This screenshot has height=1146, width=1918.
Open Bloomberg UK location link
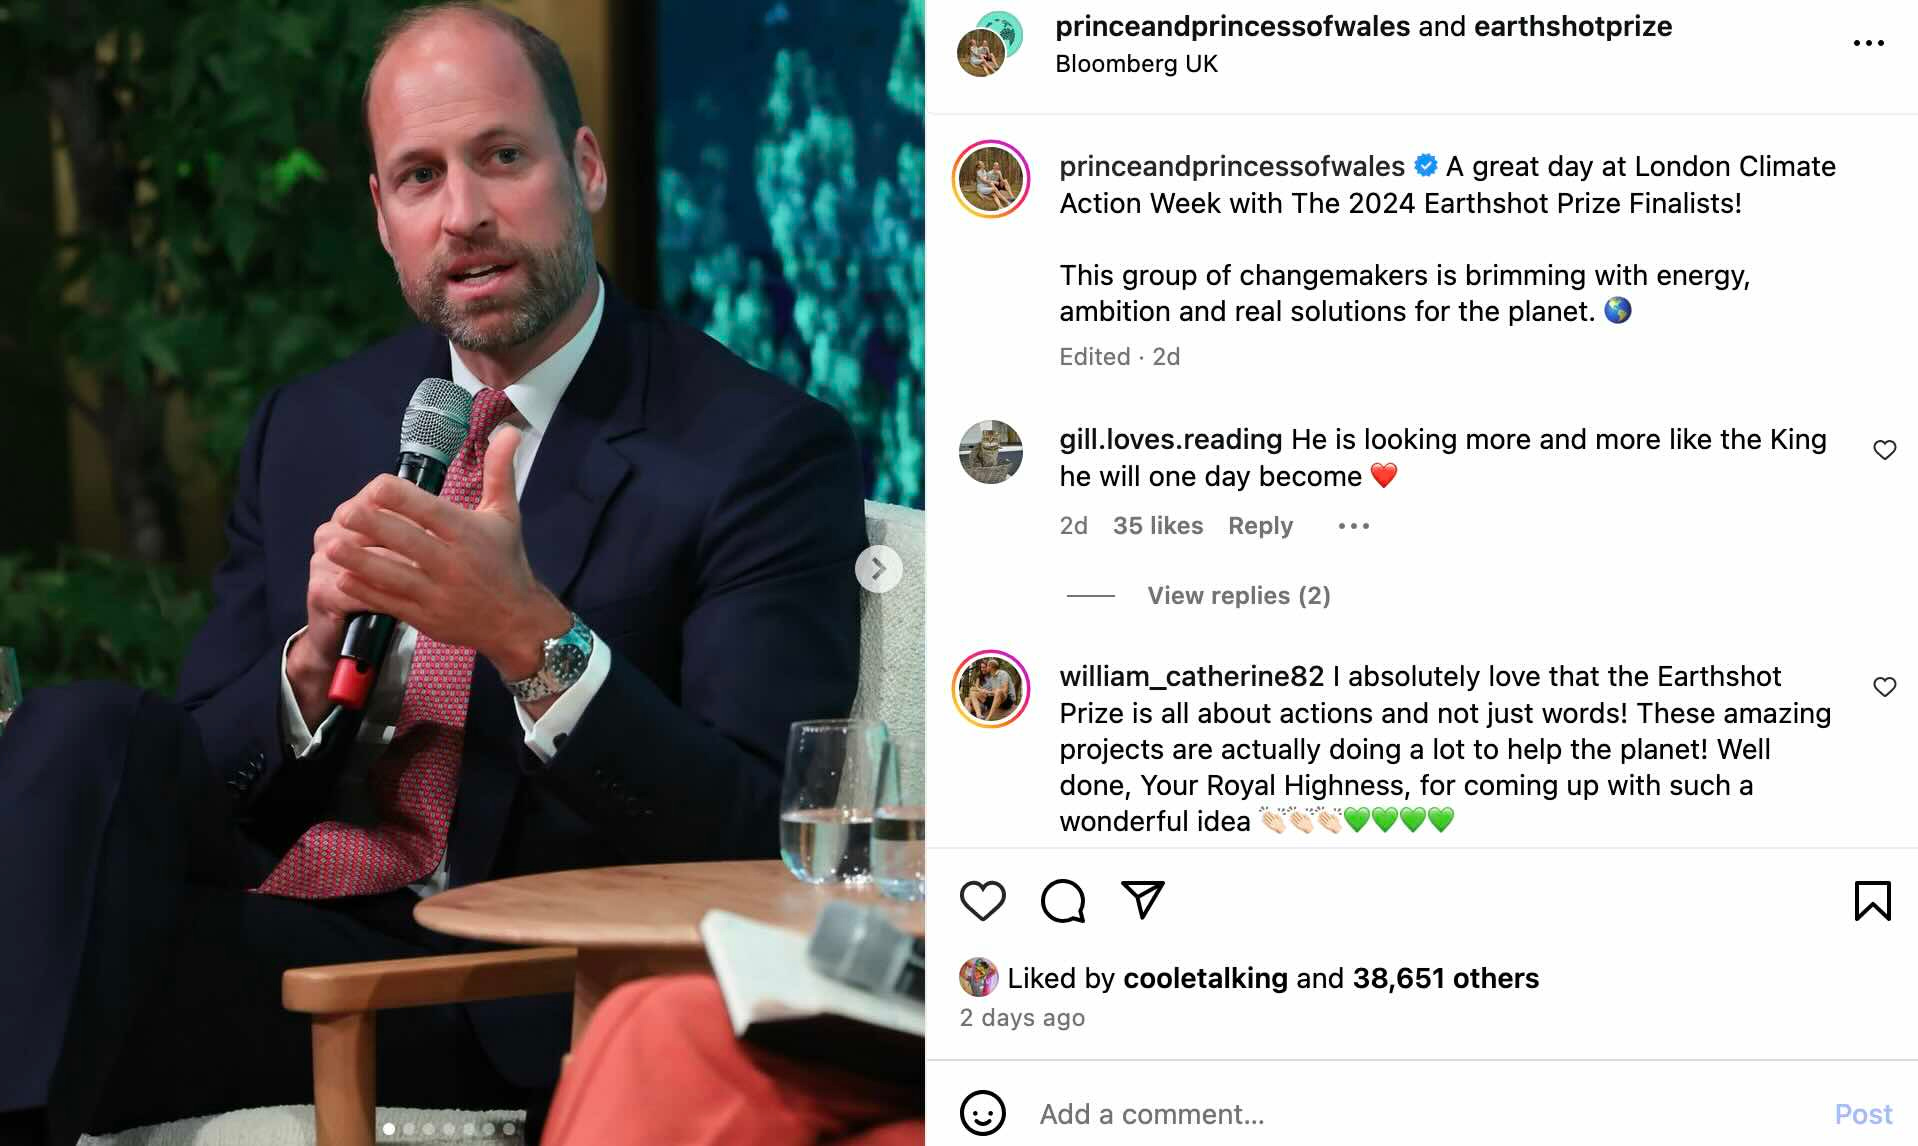[x=1136, y=64]
